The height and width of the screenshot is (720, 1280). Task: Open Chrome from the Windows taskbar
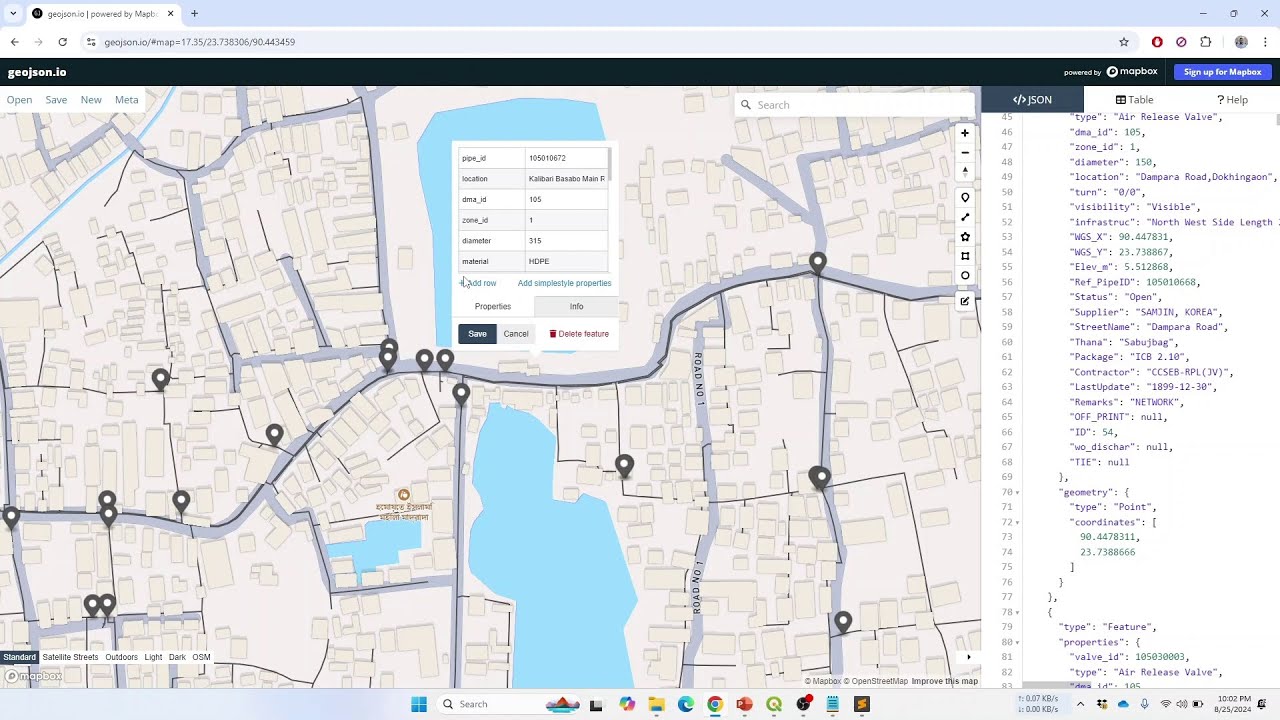[x=714, y=704]
